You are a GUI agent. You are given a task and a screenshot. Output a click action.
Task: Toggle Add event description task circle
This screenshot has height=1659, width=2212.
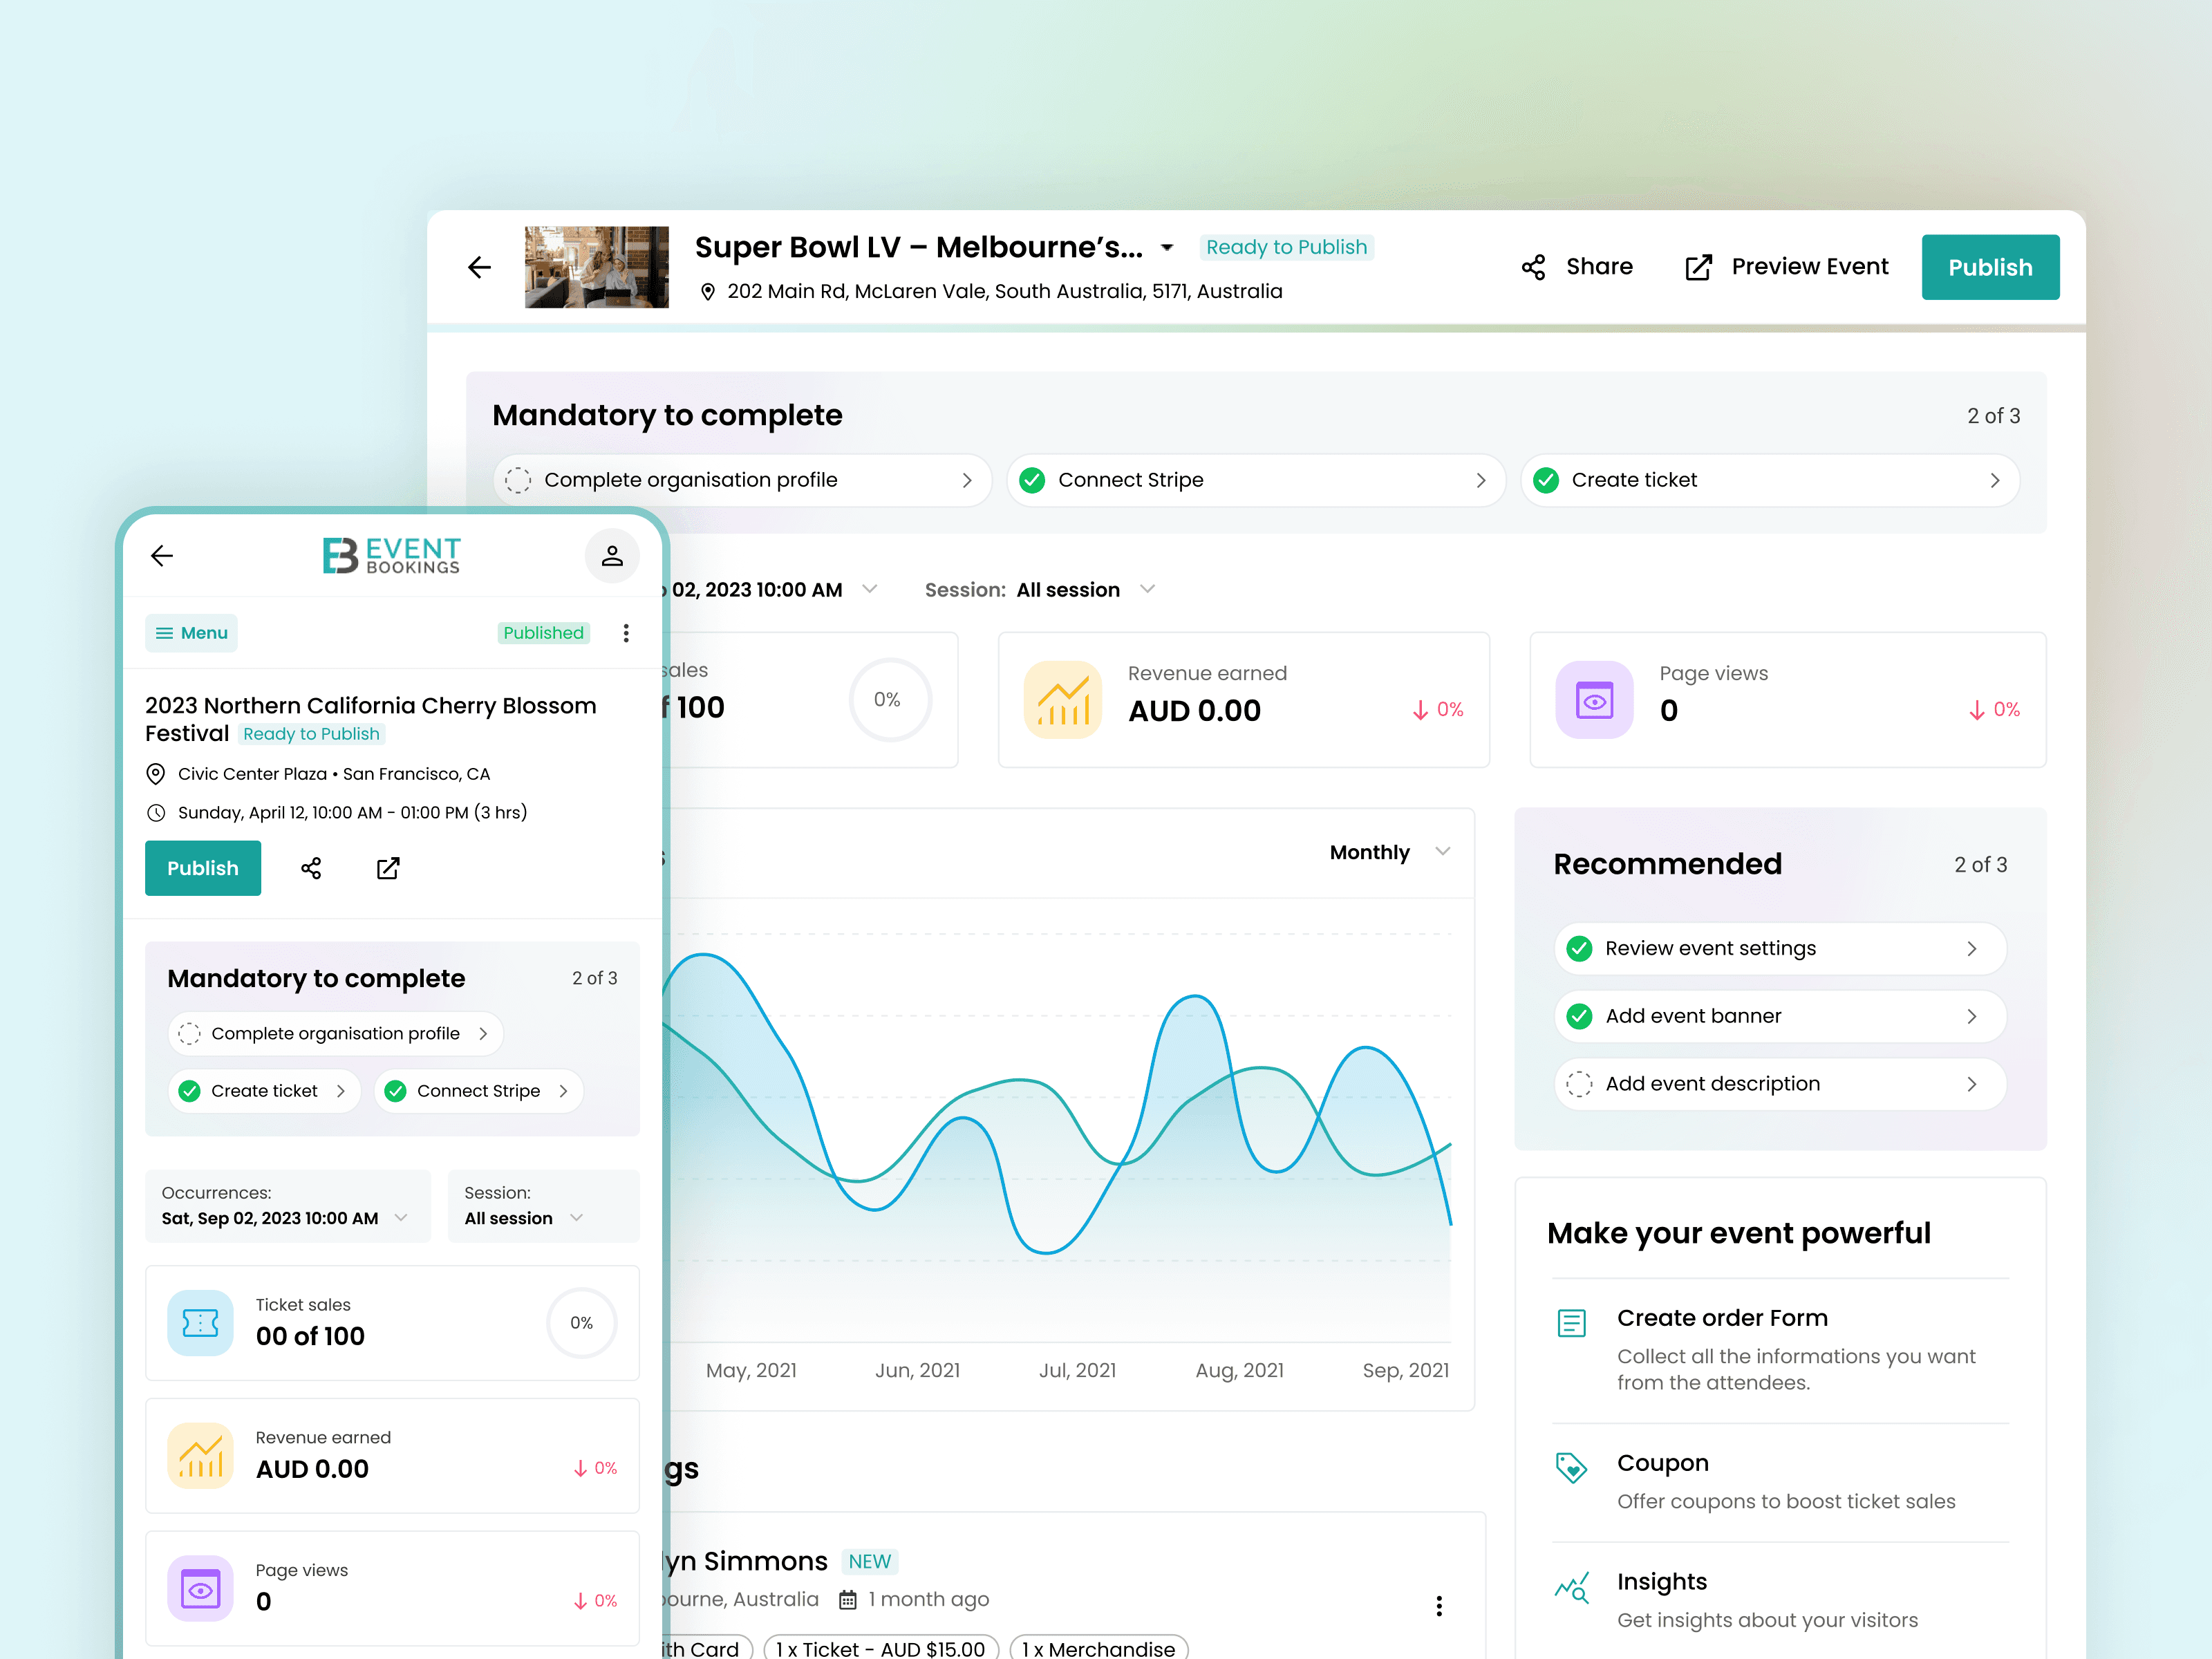click(1579, 1084)
